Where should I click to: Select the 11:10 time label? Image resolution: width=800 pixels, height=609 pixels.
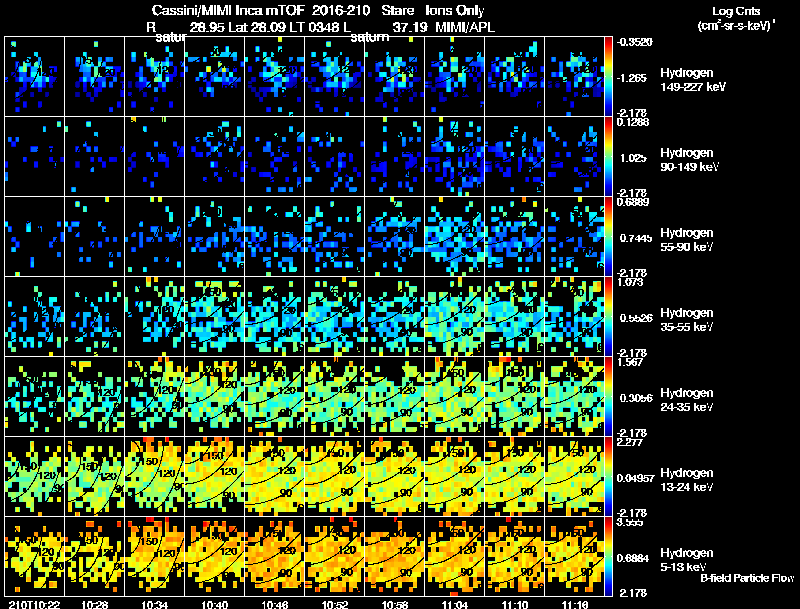515,604
